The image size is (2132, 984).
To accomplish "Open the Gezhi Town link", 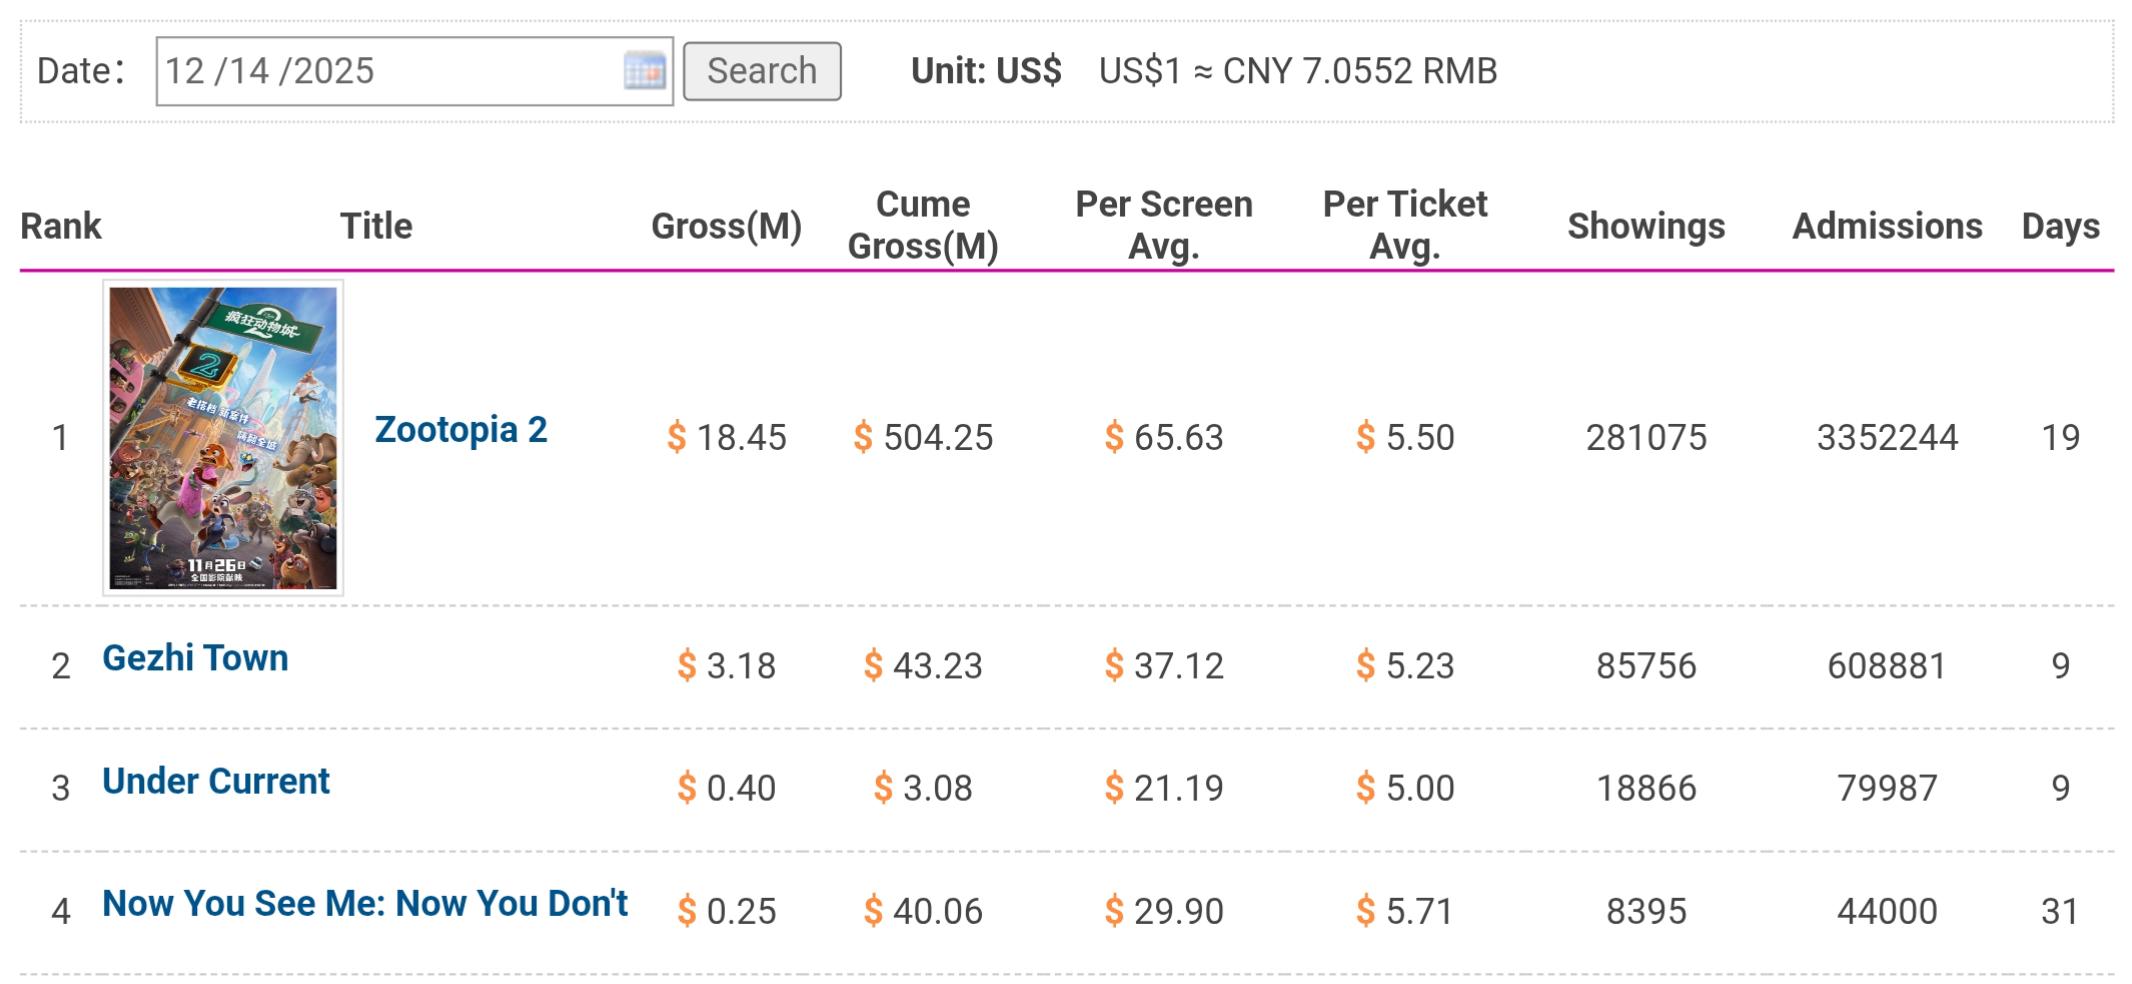I will click(195, 658).
